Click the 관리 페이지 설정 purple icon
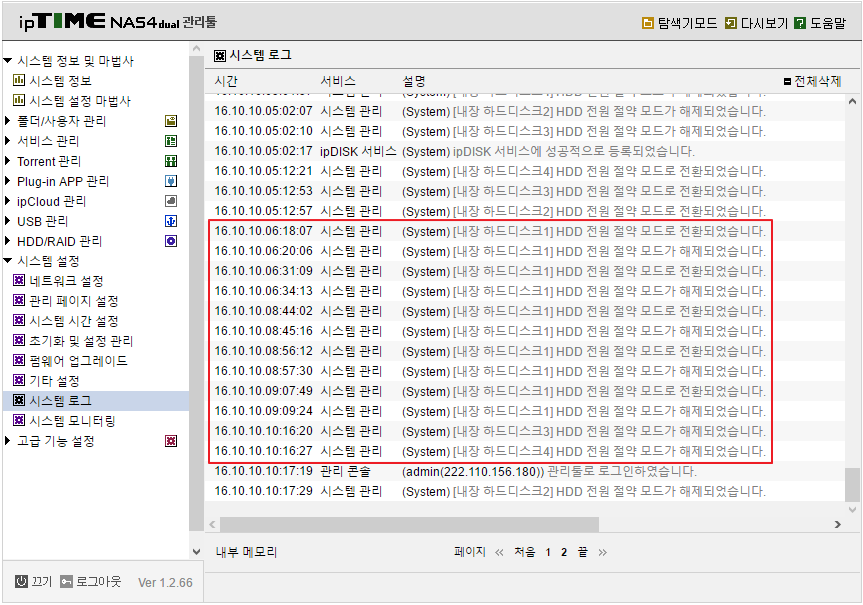The width and height of the screenshot is (863, 605). 19,301
